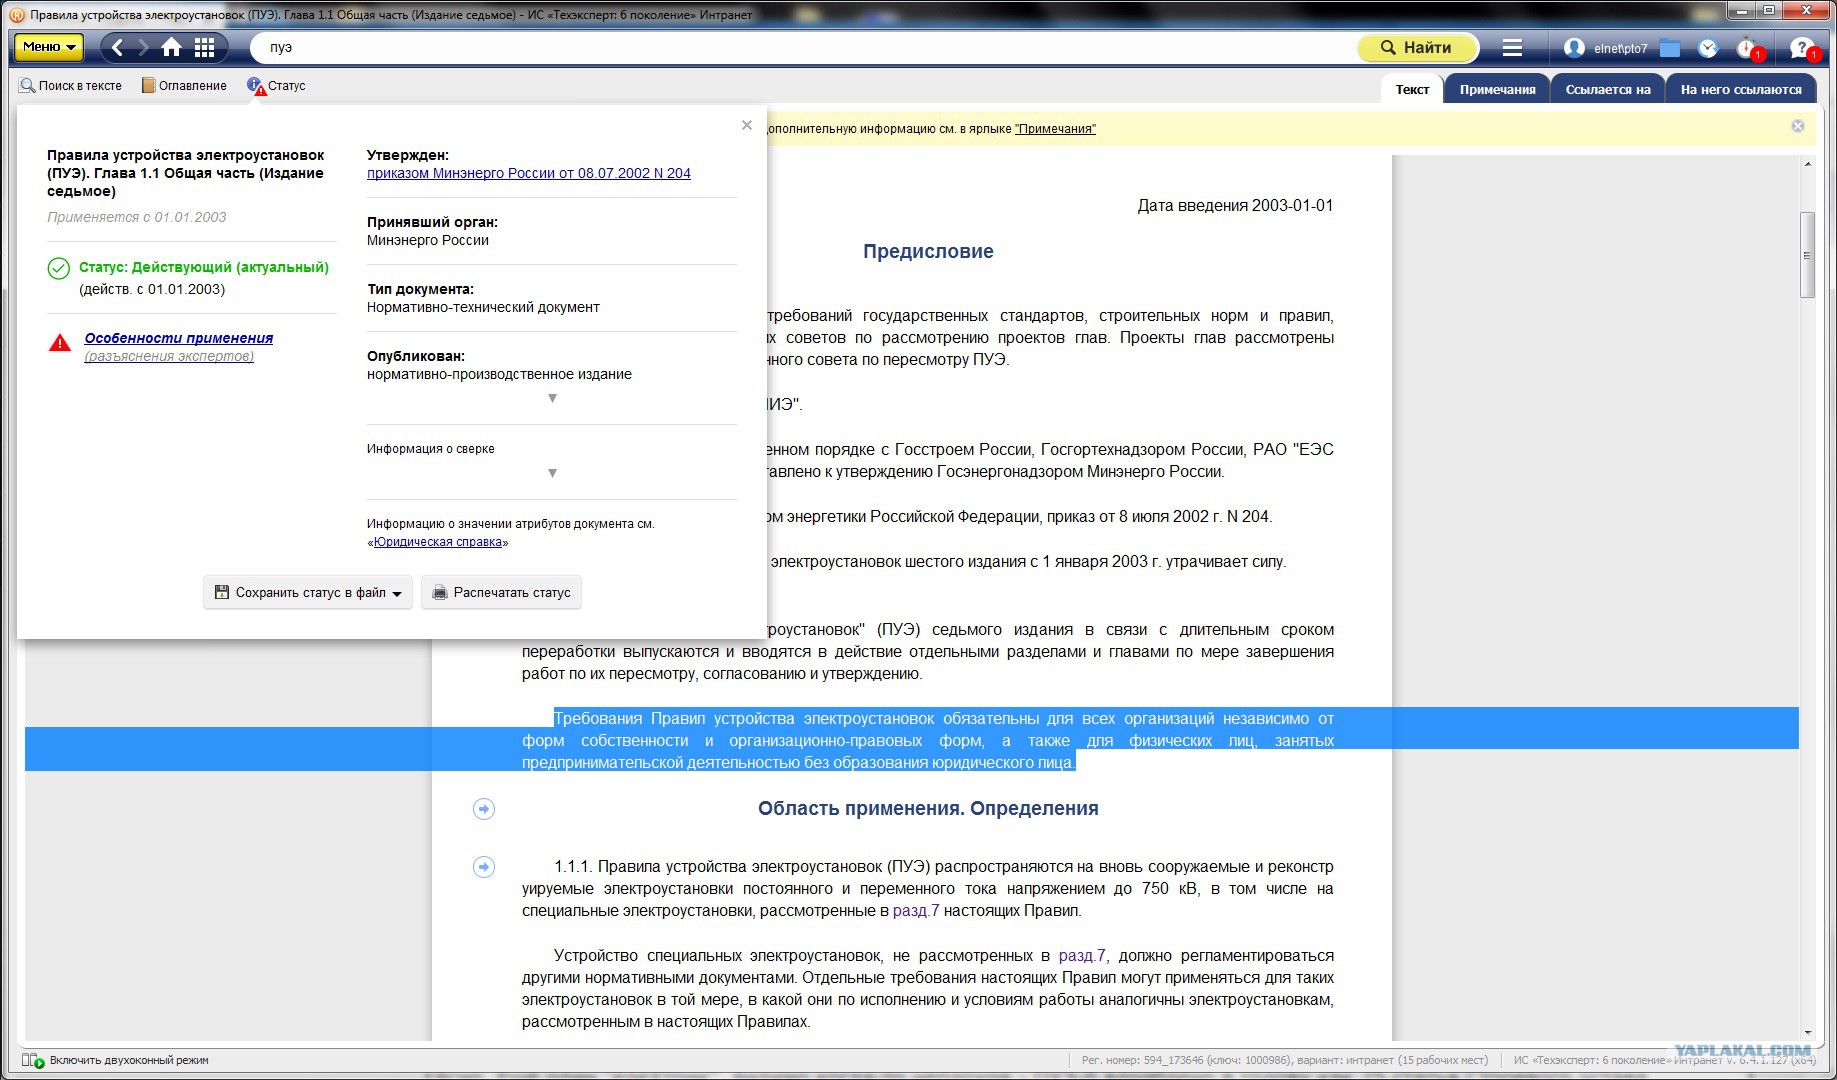Screen dimensions: 1837x1080
Task: Click the user profile avatar icon
Action: 1574,48
